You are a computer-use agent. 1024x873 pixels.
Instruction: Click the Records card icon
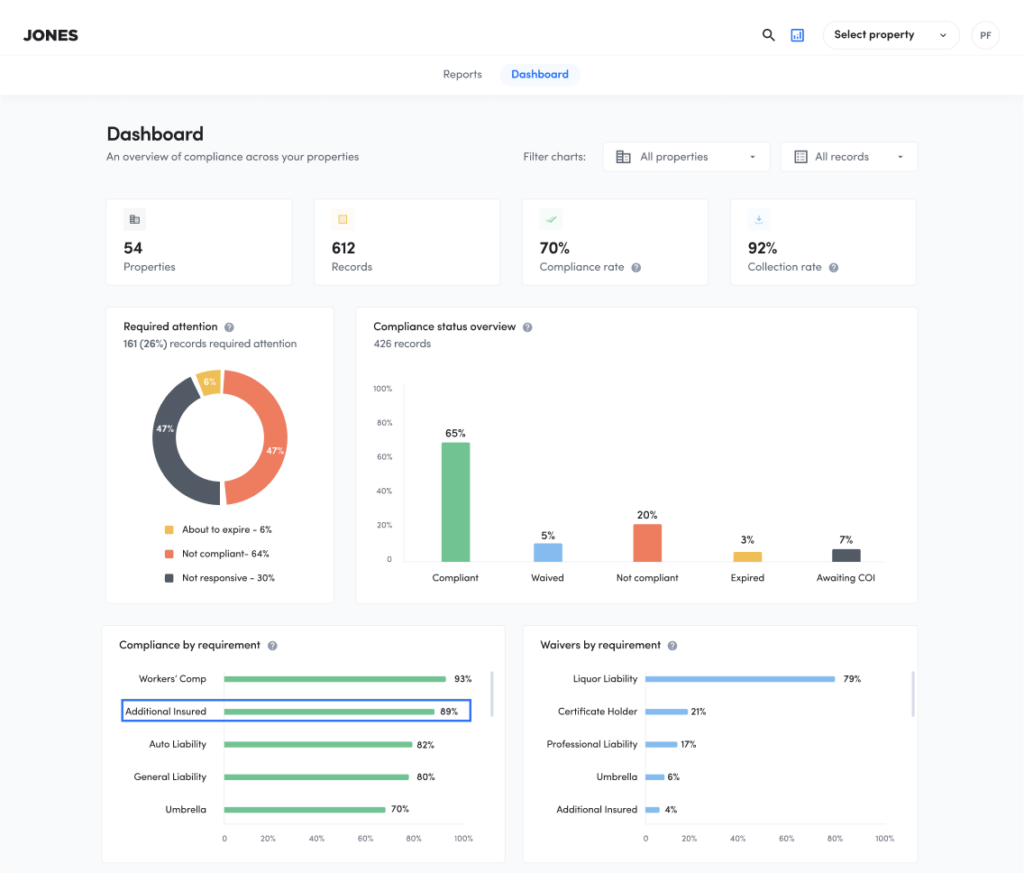point(343,219)
